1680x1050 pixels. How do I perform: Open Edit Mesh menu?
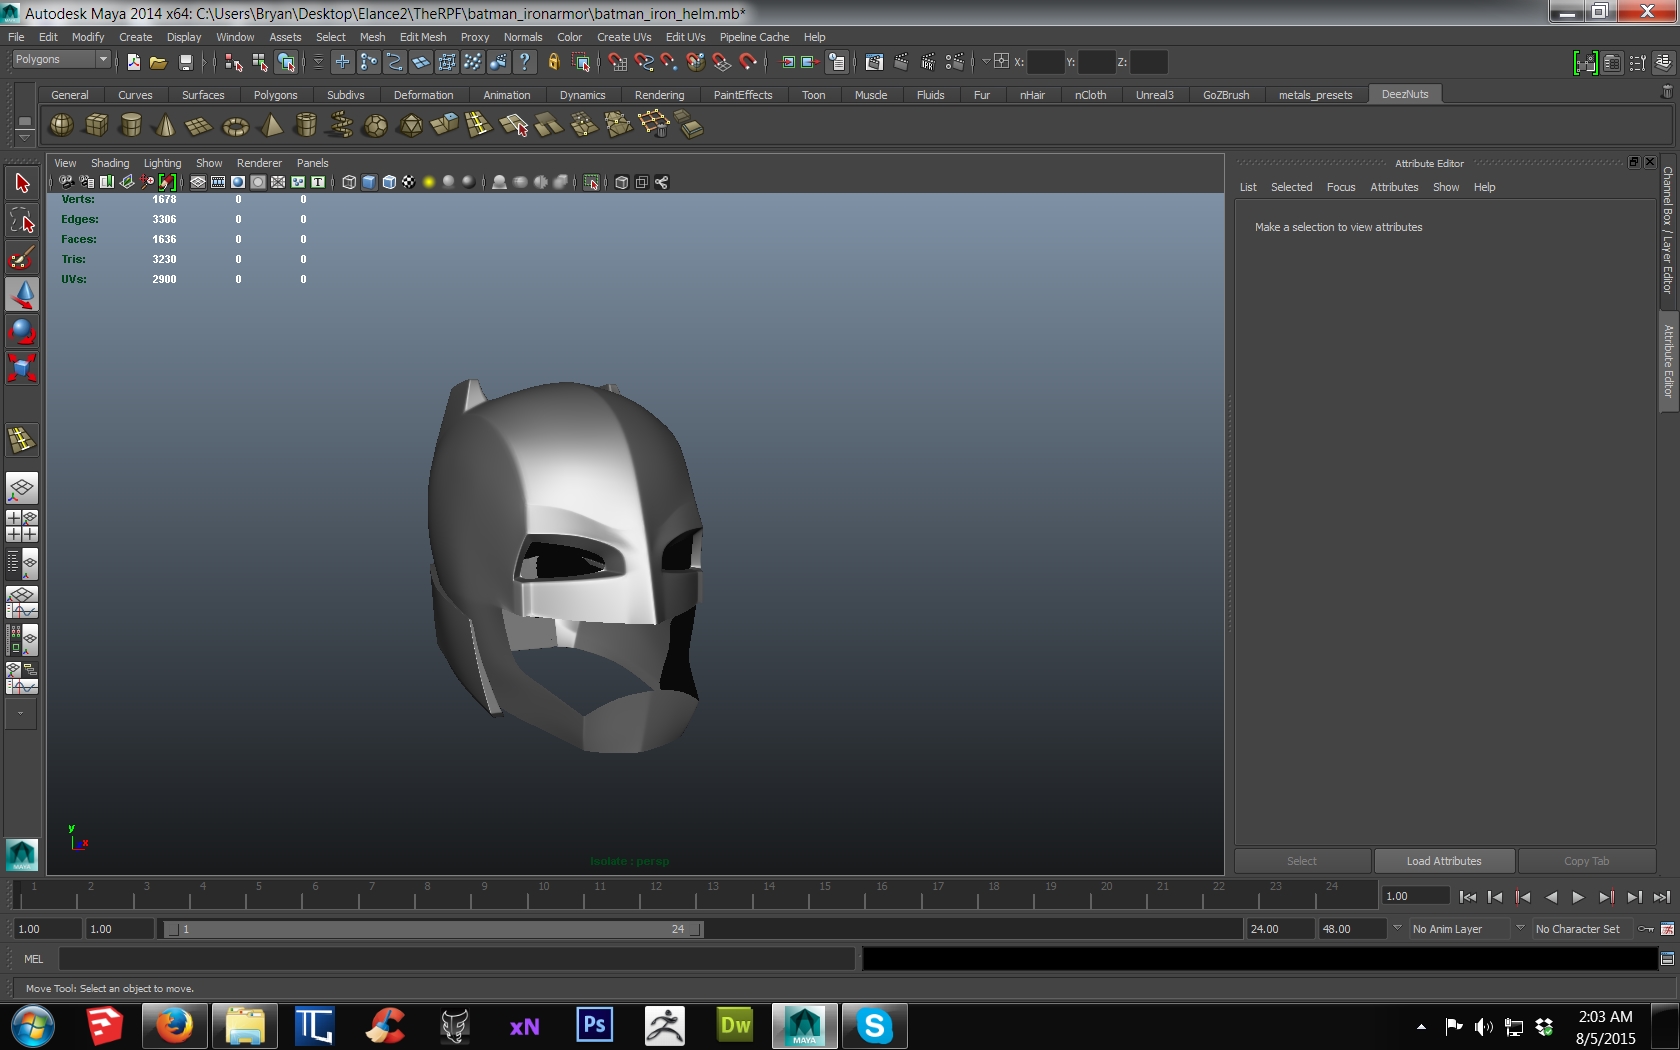pyautogui.click(x=423, y=37)
